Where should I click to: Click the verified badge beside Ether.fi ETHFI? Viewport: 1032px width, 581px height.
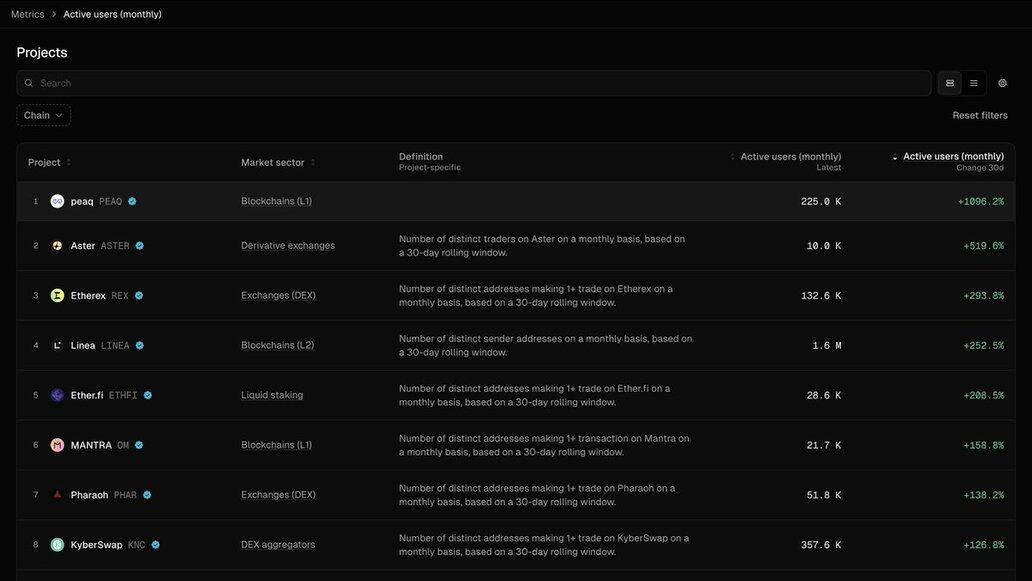pos(148,395)
